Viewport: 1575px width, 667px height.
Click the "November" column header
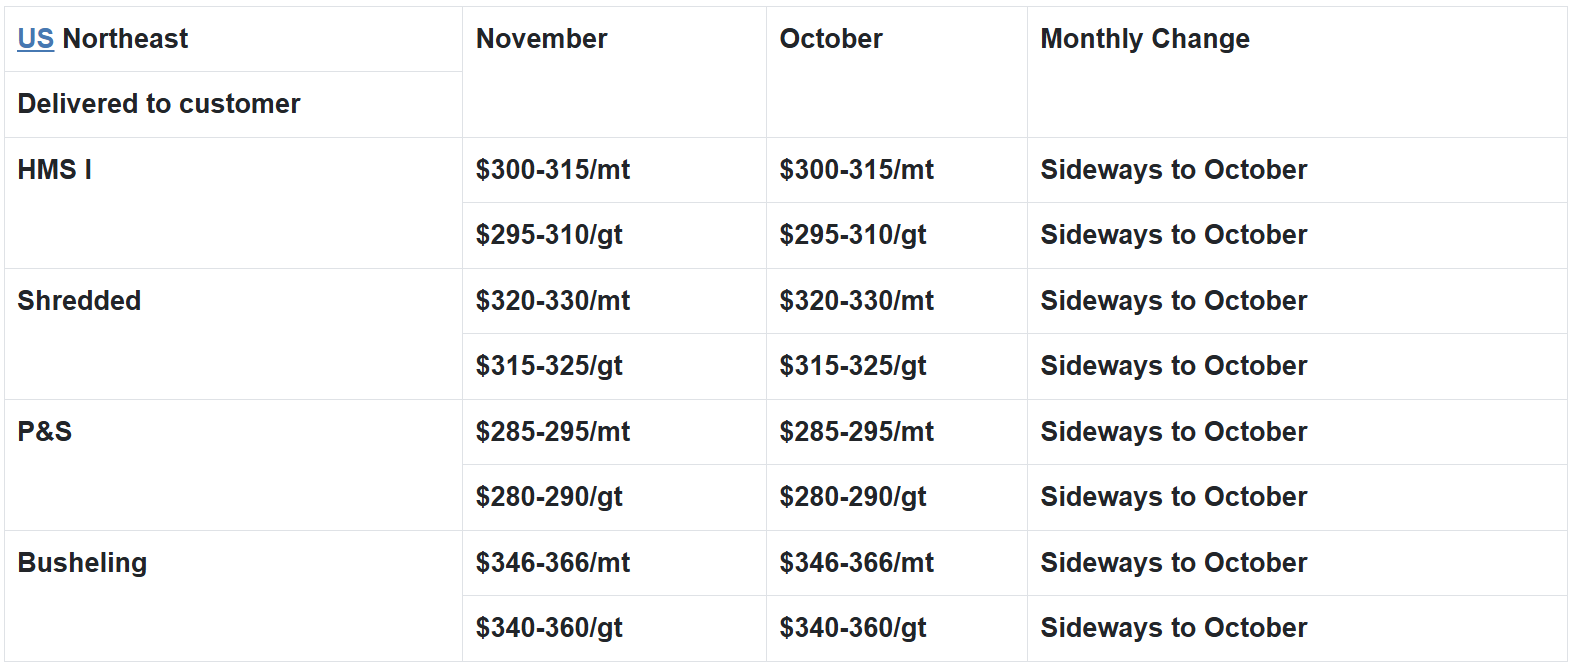coord(541,39)
